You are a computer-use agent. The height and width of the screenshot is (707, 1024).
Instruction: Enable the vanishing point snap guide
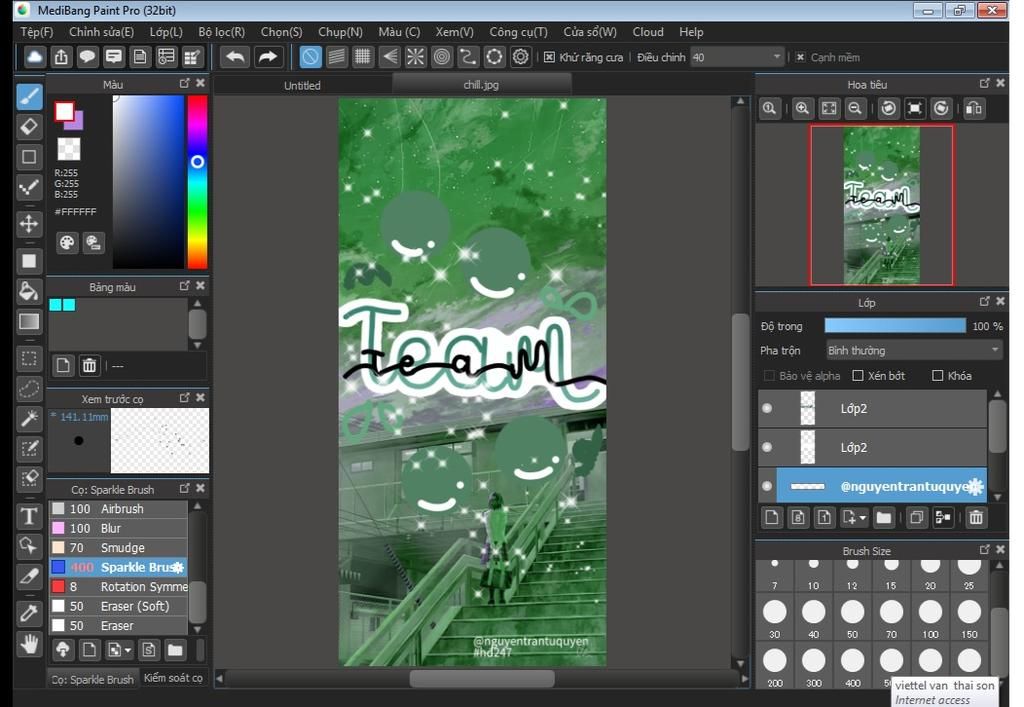click(x=389, y=57)
